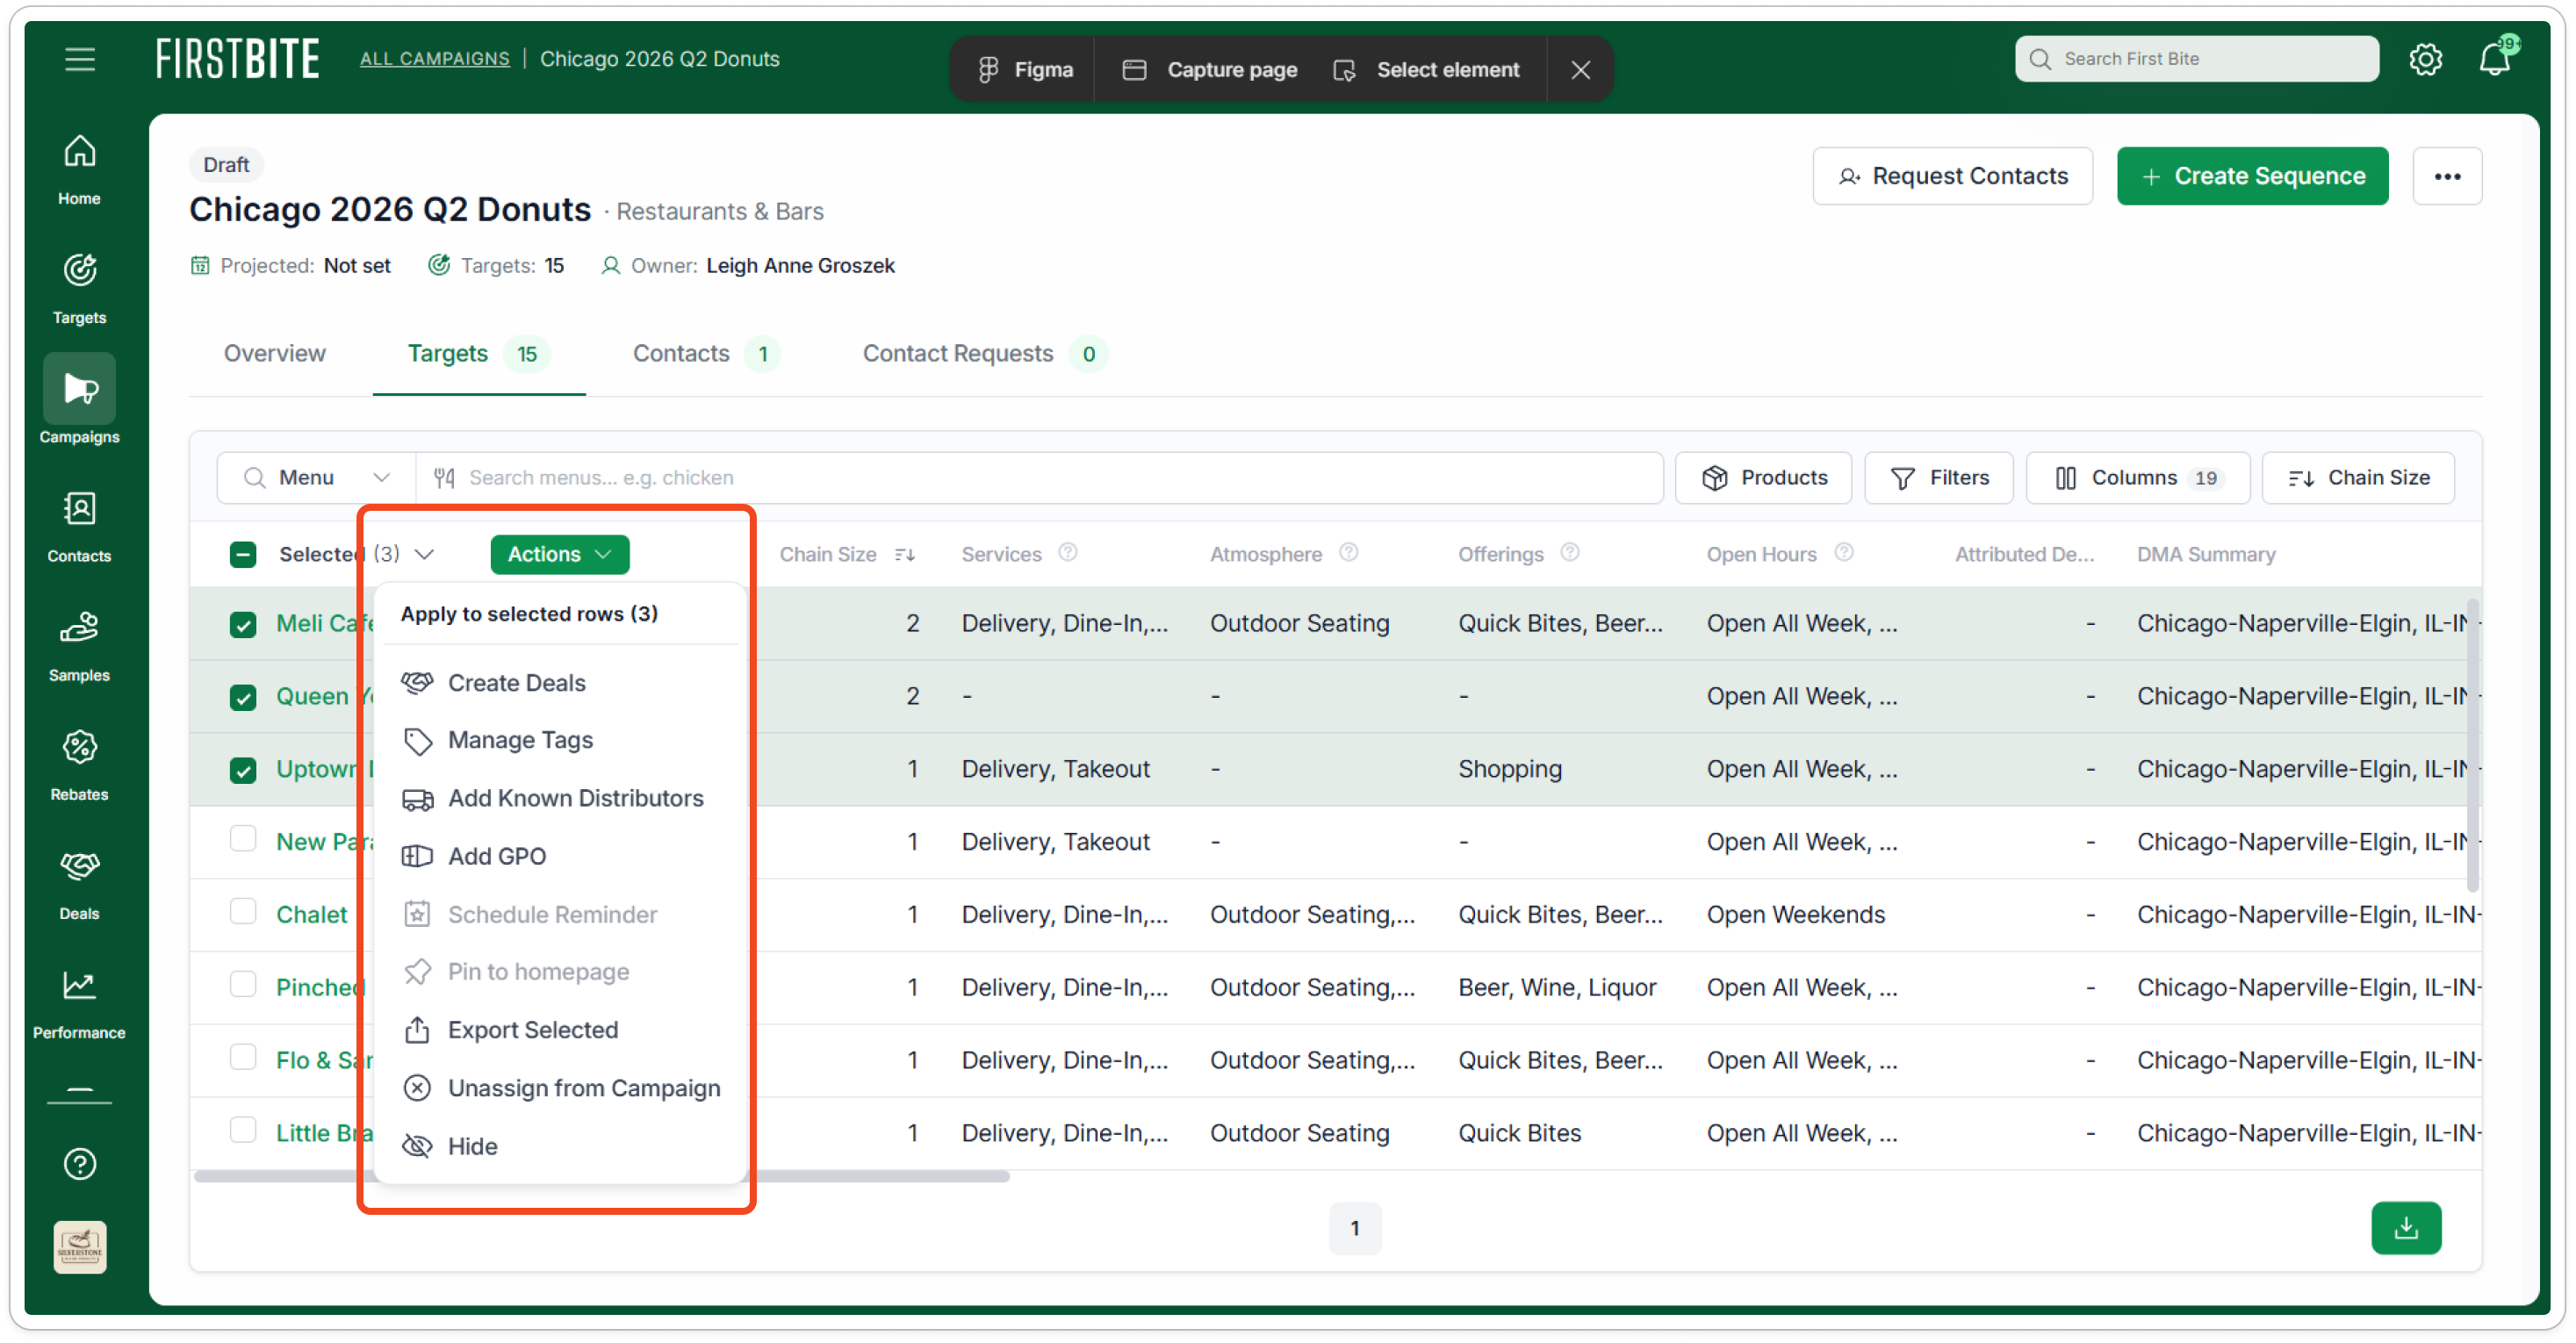Click the Create Sequence button

coord(2251,176)
